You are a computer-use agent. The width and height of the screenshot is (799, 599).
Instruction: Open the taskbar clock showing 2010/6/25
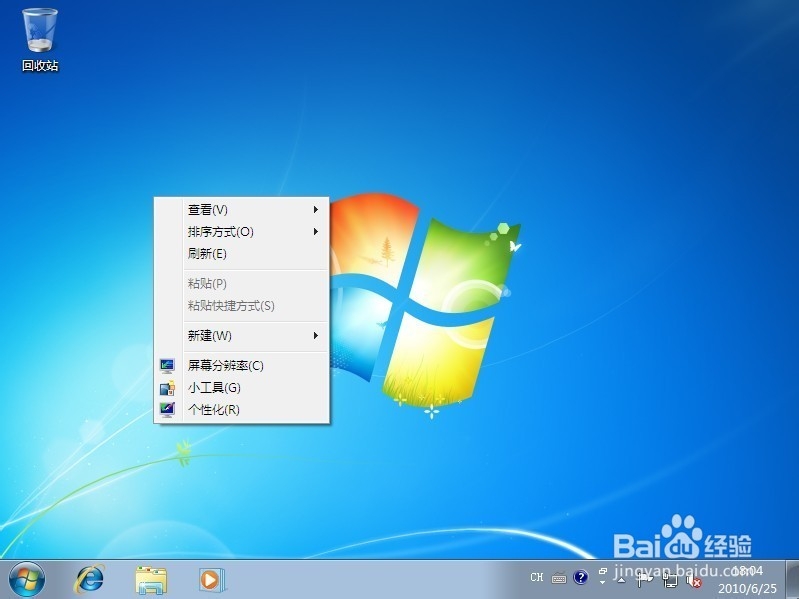(x=748, y=580)
